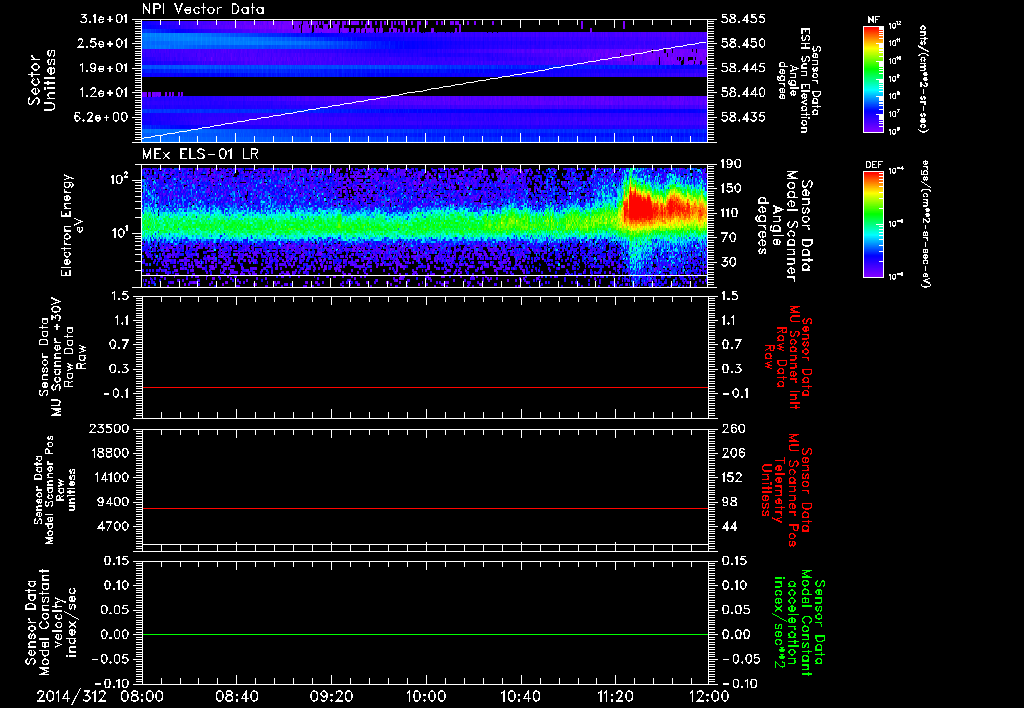The image size is (1024, 708).
Task: Click the 'Model Scanner Angle degrees' axis label
Action: [x=784, y=226]
